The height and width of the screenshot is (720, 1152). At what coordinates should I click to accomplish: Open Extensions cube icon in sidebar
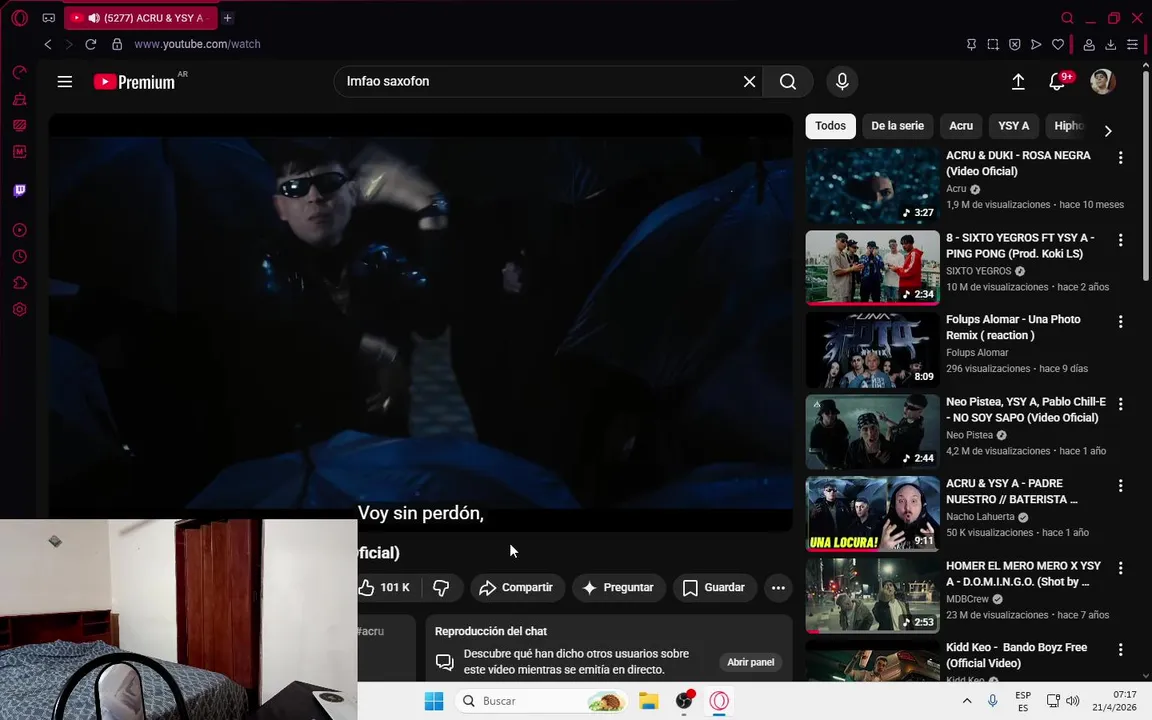(x=20, y=283)
